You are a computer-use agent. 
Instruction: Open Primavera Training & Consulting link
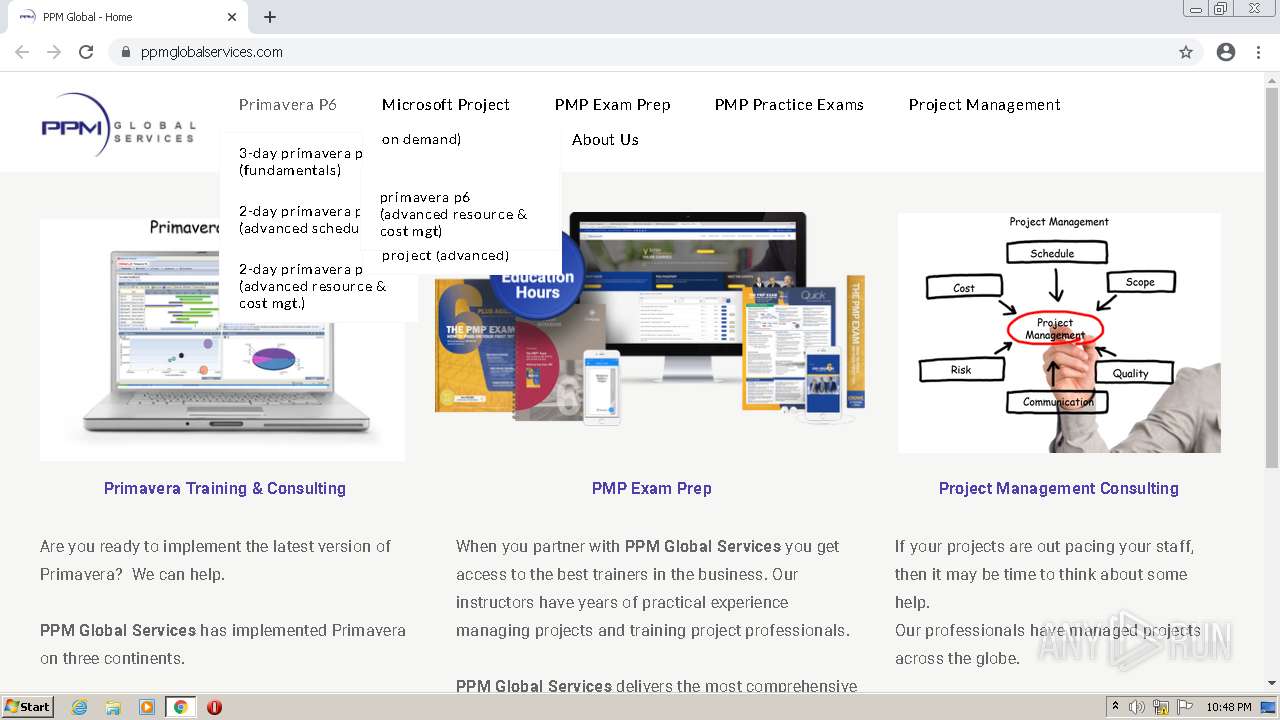(225, 488)
